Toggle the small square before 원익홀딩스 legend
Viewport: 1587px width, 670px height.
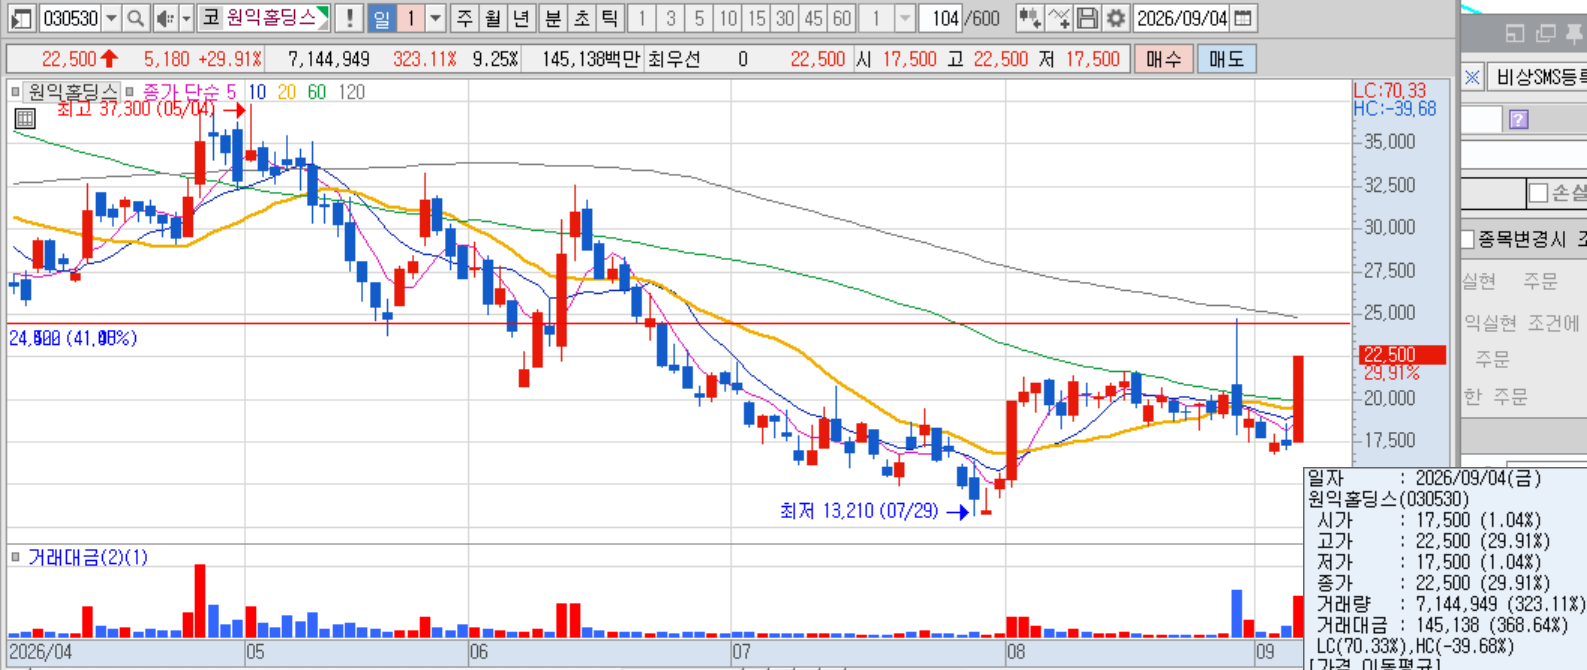pos(15,92)
